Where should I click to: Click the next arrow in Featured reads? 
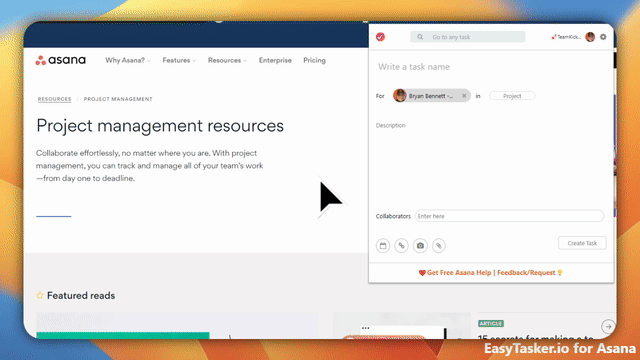[x=608, y=327]
